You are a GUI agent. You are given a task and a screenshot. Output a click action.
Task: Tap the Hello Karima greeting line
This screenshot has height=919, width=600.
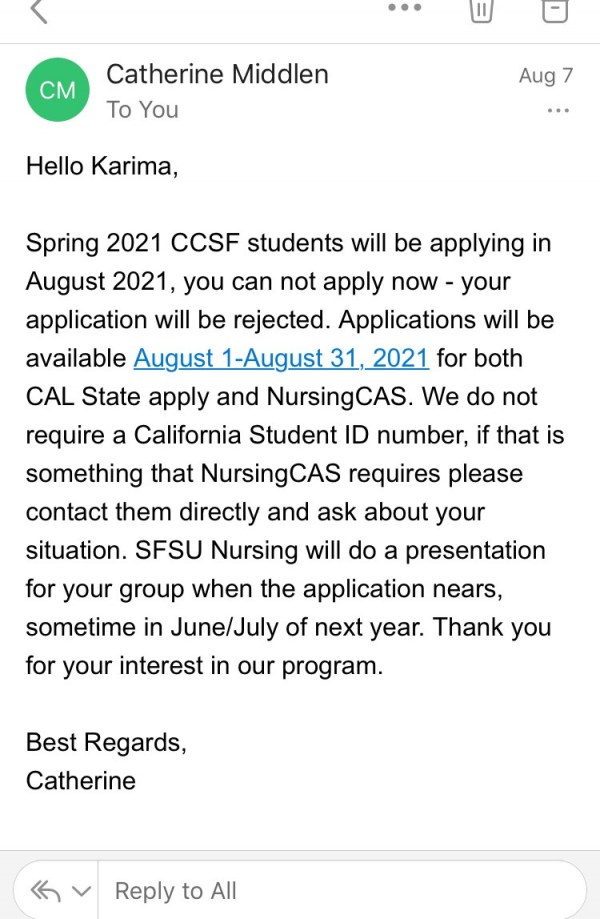pos(102,166)
